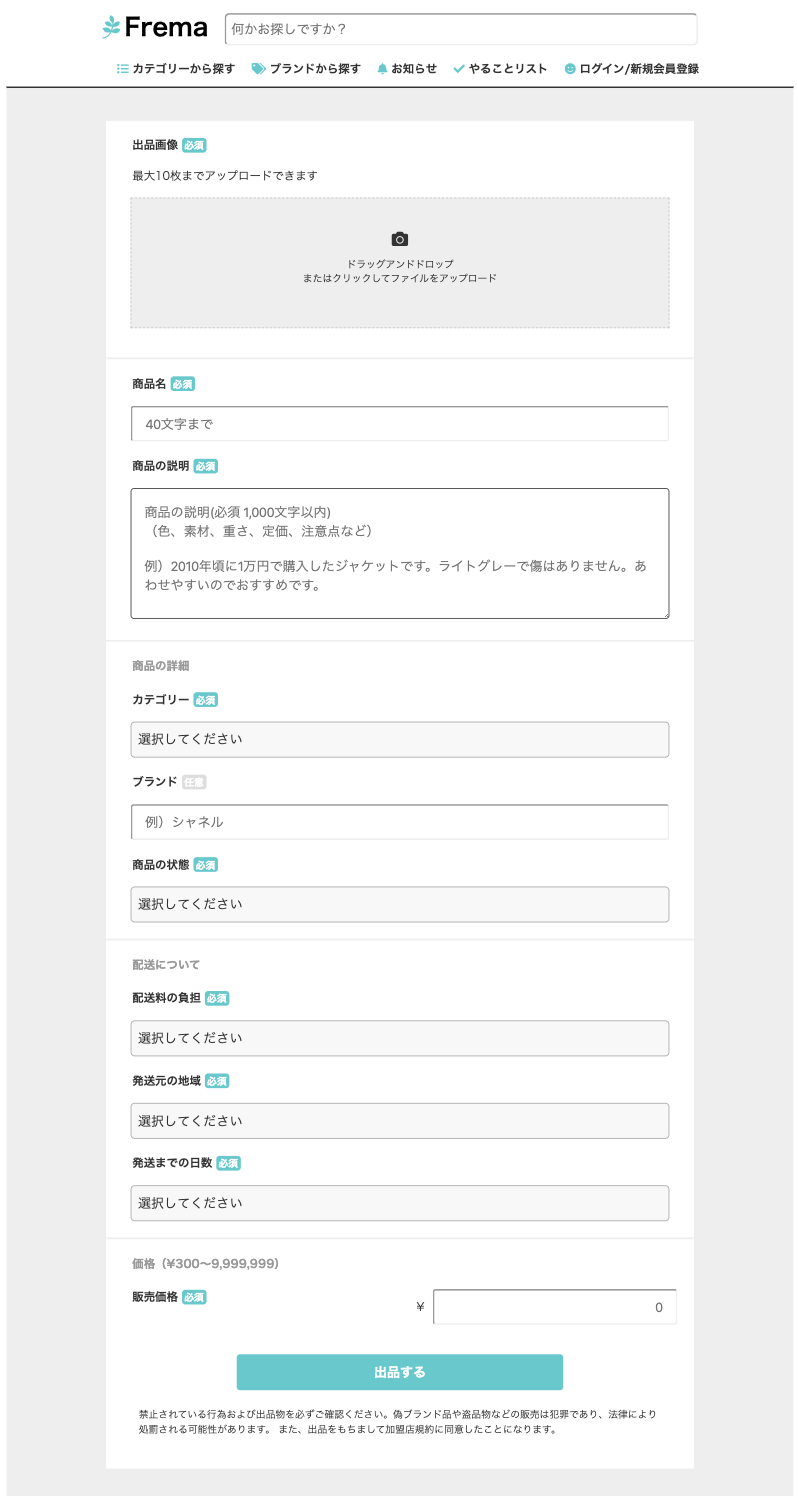Click the brand tag icon in navigation

point(258,69)
